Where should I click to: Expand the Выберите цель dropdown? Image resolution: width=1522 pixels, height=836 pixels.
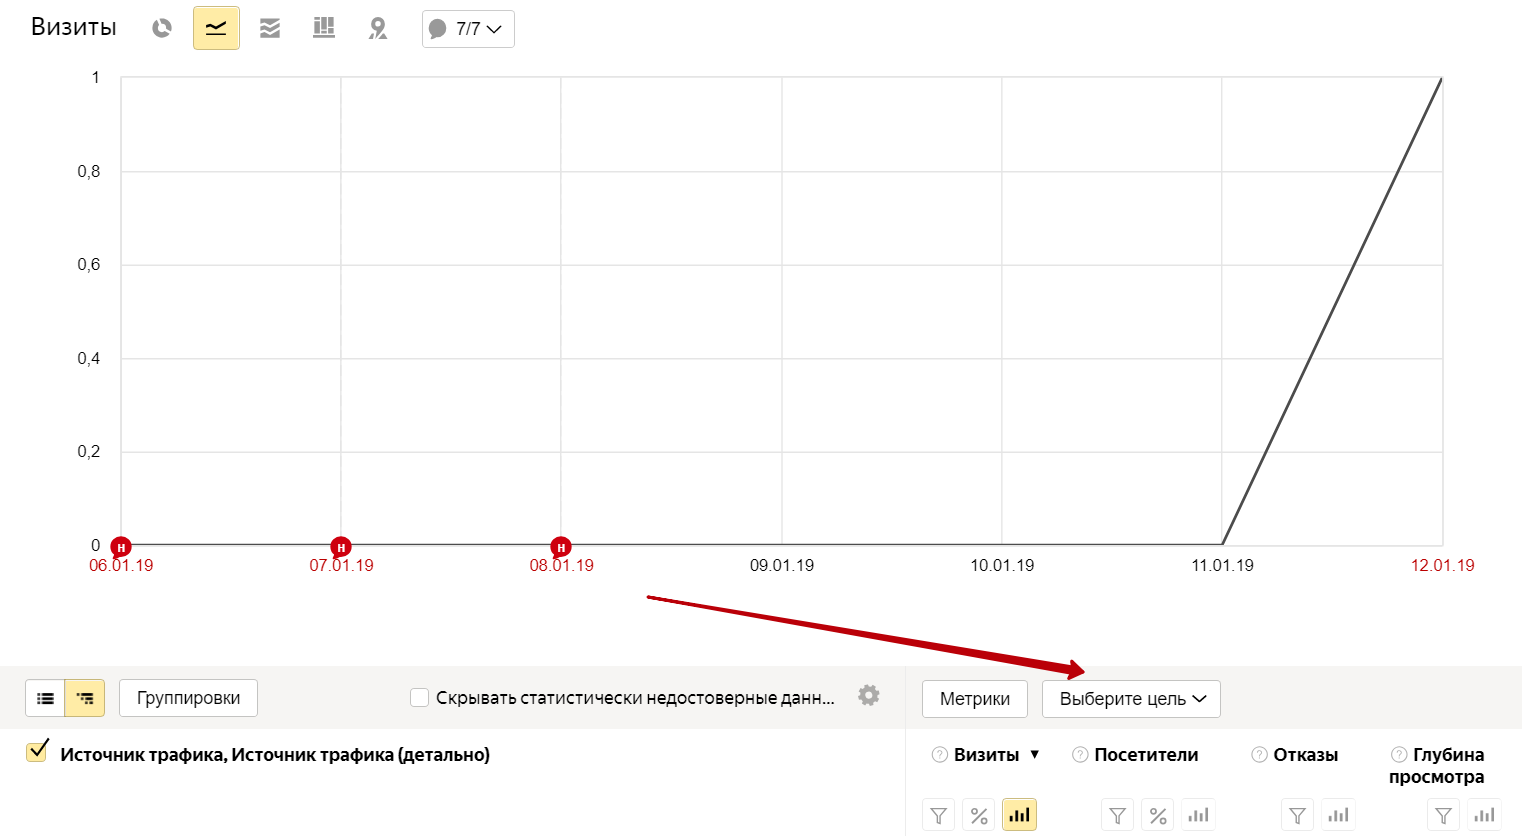[1131, 699]
